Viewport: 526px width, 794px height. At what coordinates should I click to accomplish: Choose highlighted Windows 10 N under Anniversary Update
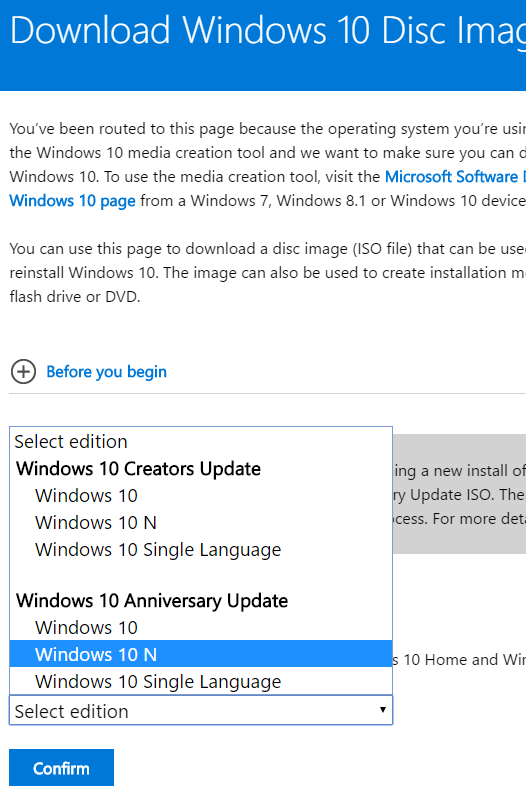[201, 654]
